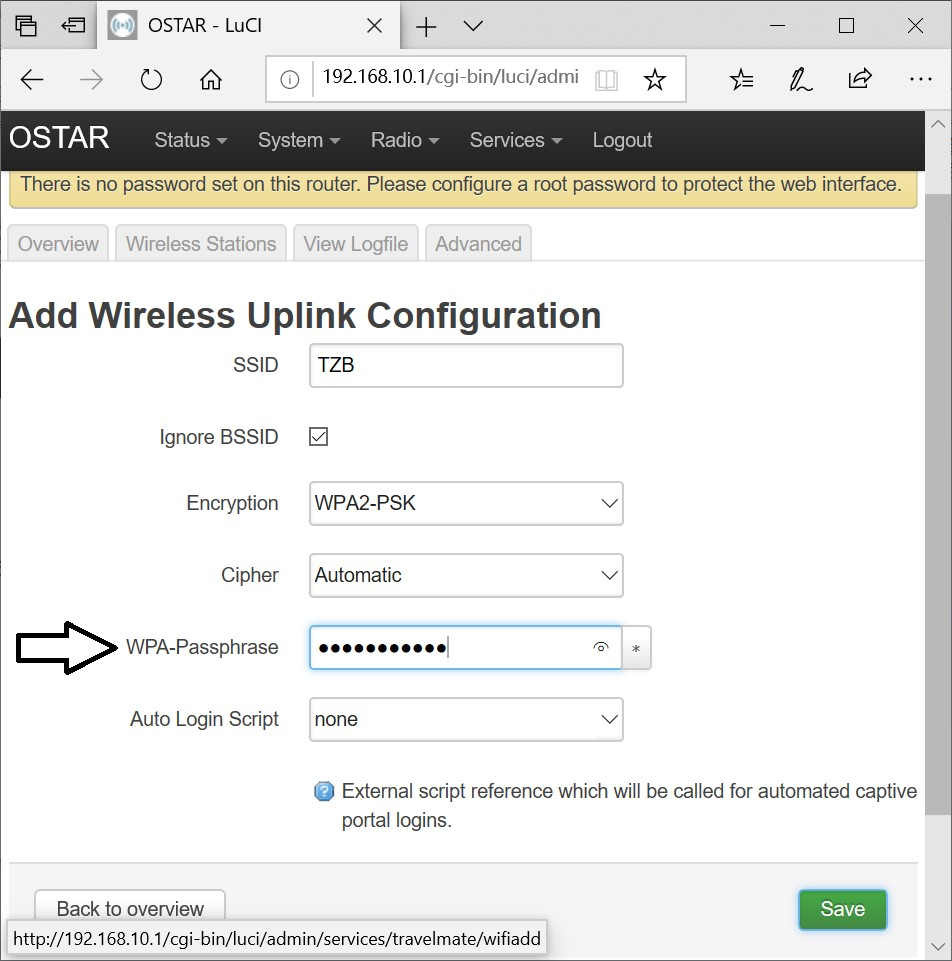952x961 pixels.
Task: Open reading view book icon
Action: (606, 80)
